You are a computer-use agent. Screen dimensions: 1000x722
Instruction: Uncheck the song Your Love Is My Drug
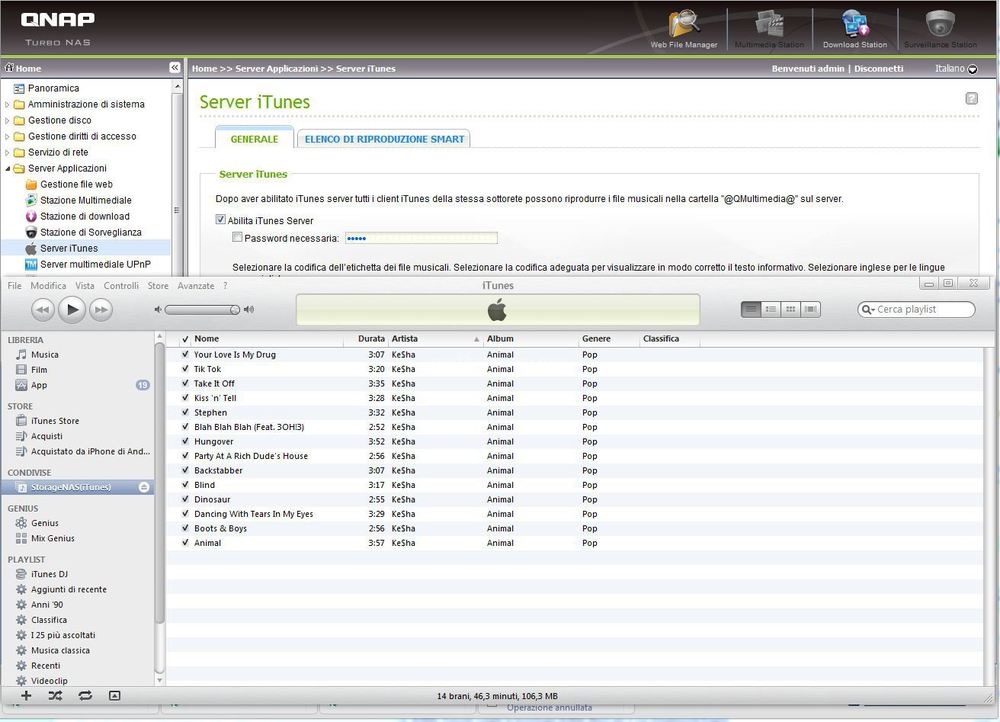coord(185,354)
